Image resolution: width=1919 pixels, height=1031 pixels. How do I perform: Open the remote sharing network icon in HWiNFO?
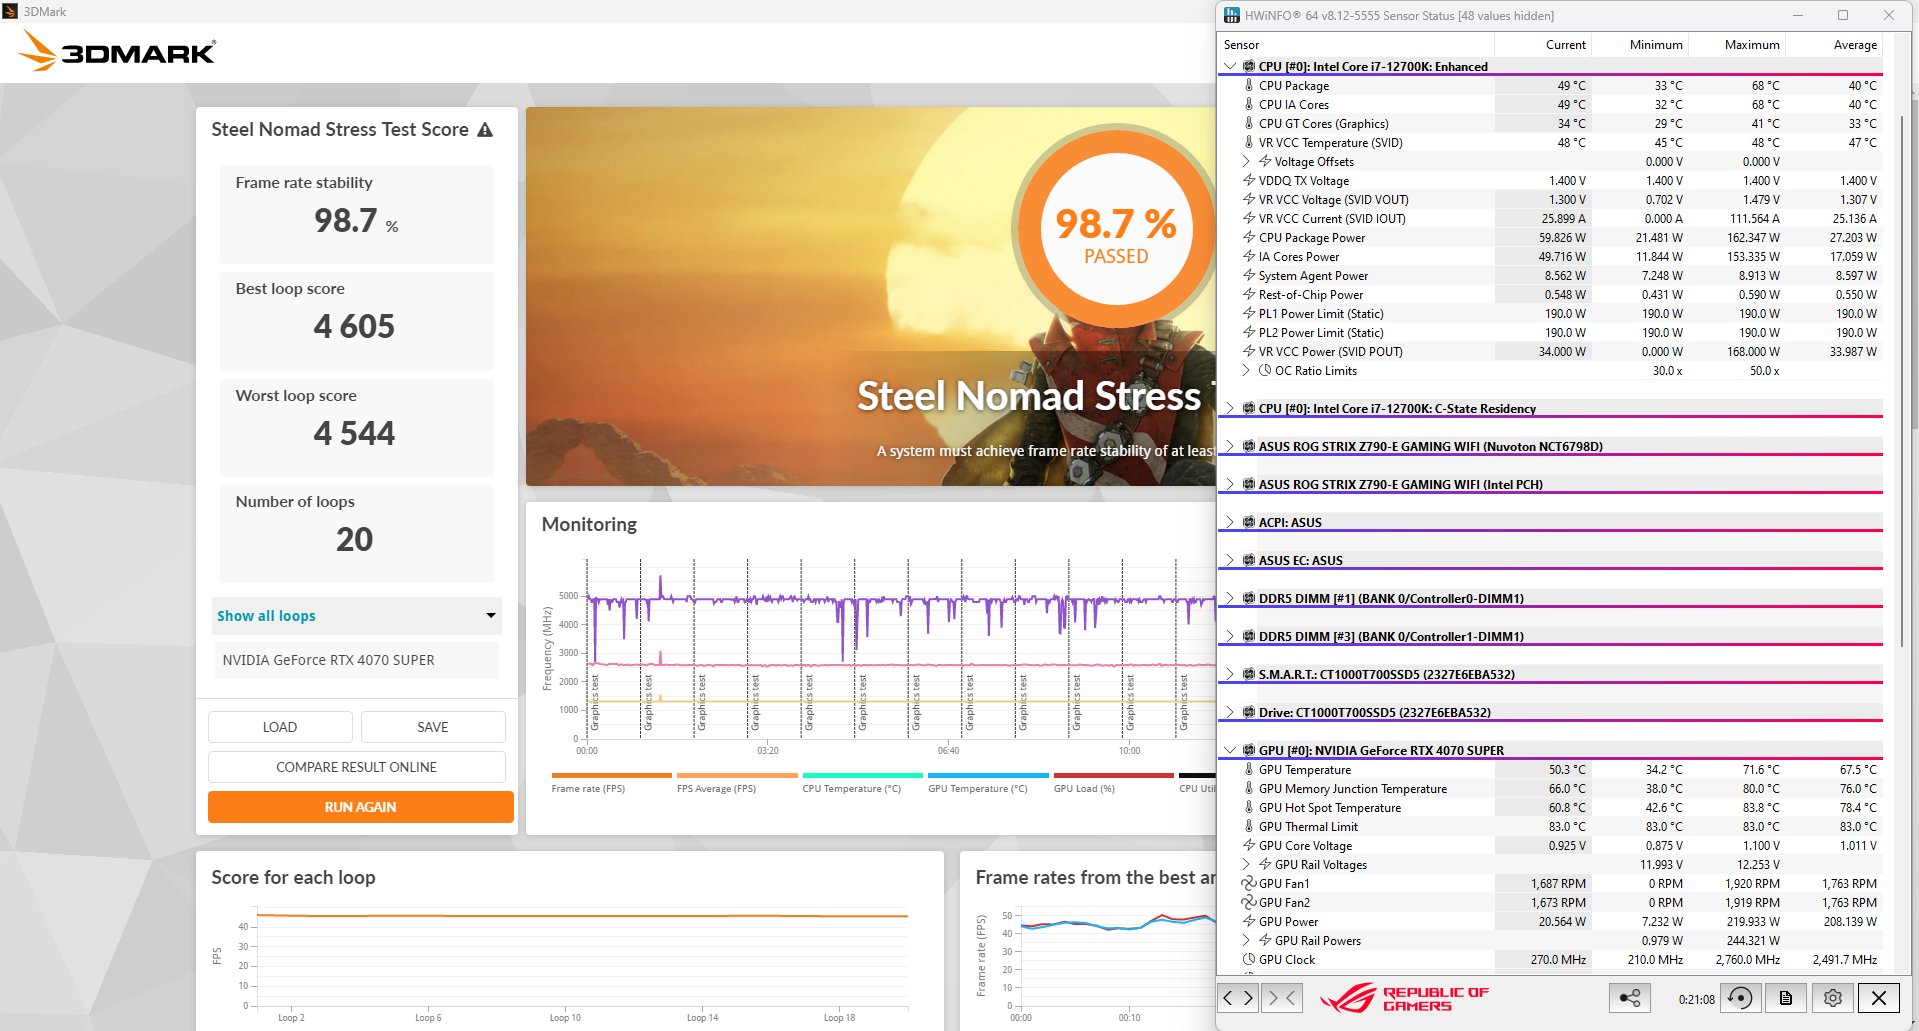point(1630,997)
